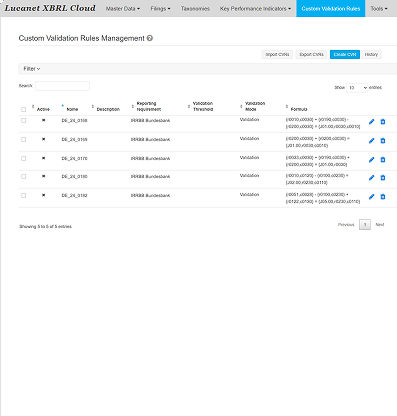This screenshot has height=416, width=397.
Task: Delete rule DE_21_0170 using the trash icon
Action: [x=383, y=160]
